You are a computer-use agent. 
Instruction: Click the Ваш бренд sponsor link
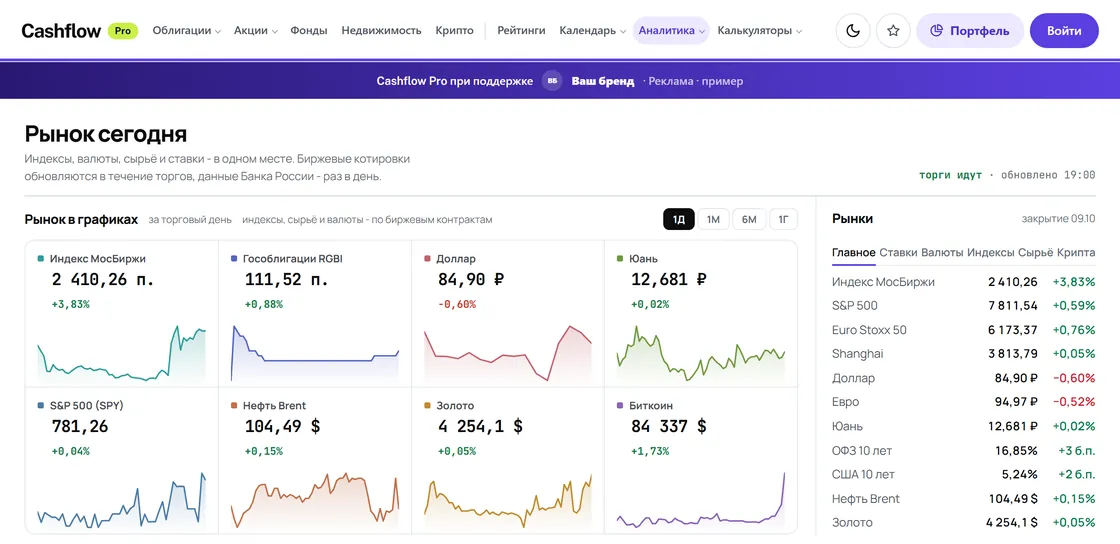(x=603, y=81)
